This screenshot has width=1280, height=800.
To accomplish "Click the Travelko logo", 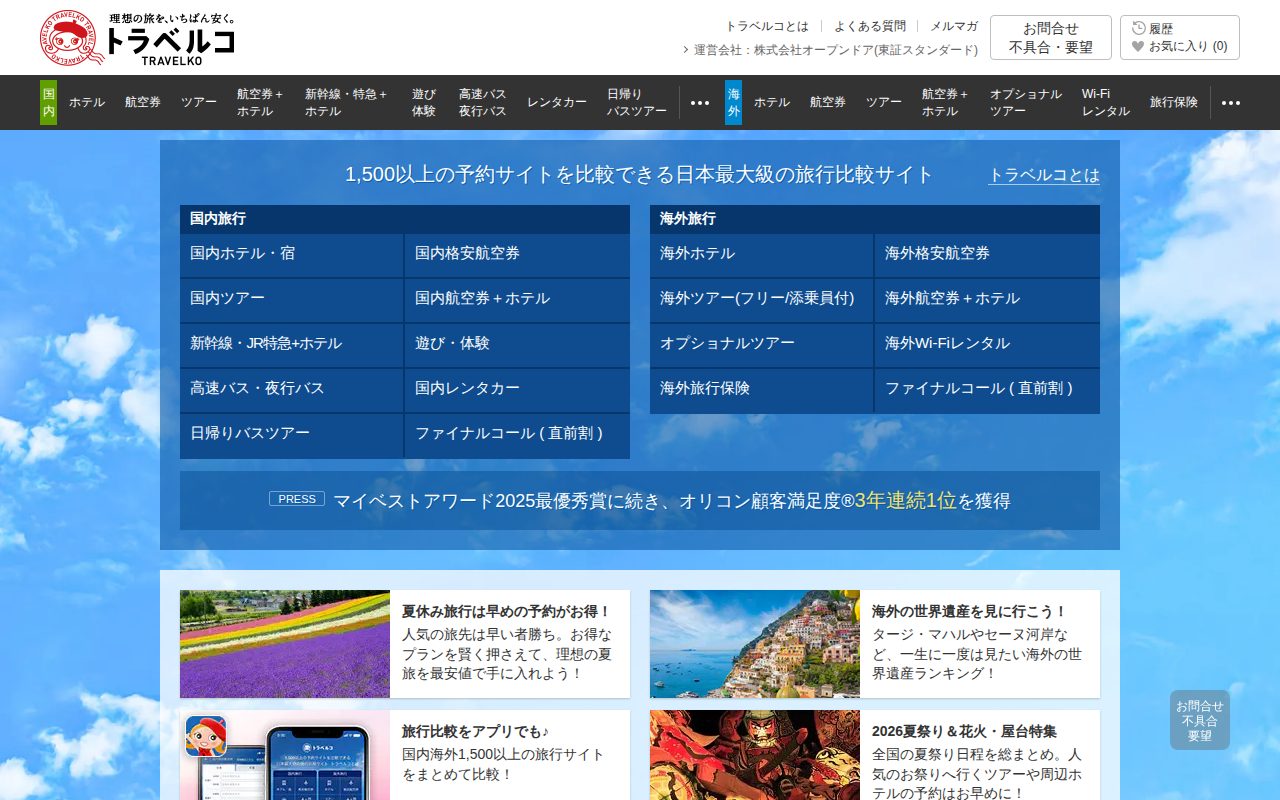I will 138,38.
